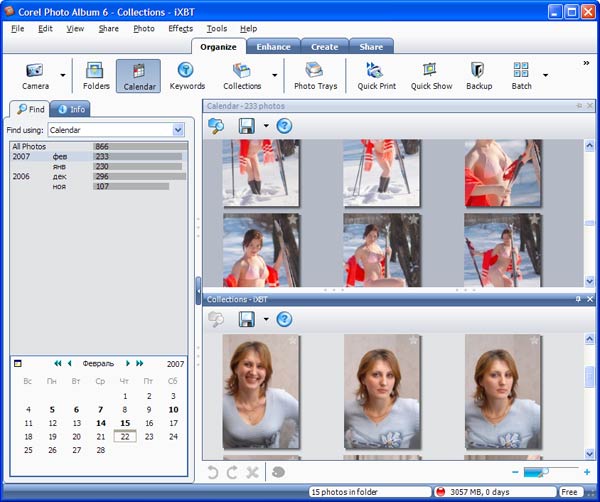Select the smiling woman portrait thumbnail
This screenshot has height=502, width=600.
[260, 390]
